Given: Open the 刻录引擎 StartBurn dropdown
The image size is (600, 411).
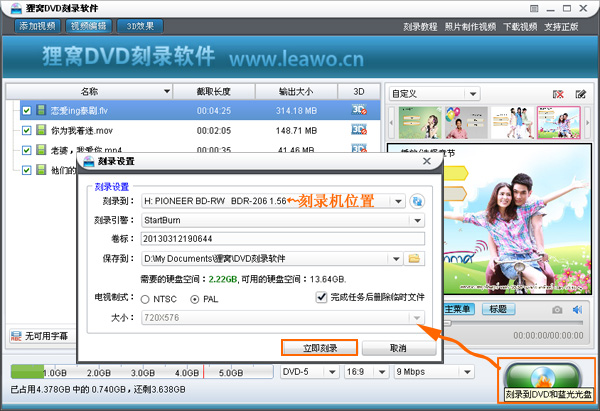Looking at the screenshot, I should click(417, 220).
